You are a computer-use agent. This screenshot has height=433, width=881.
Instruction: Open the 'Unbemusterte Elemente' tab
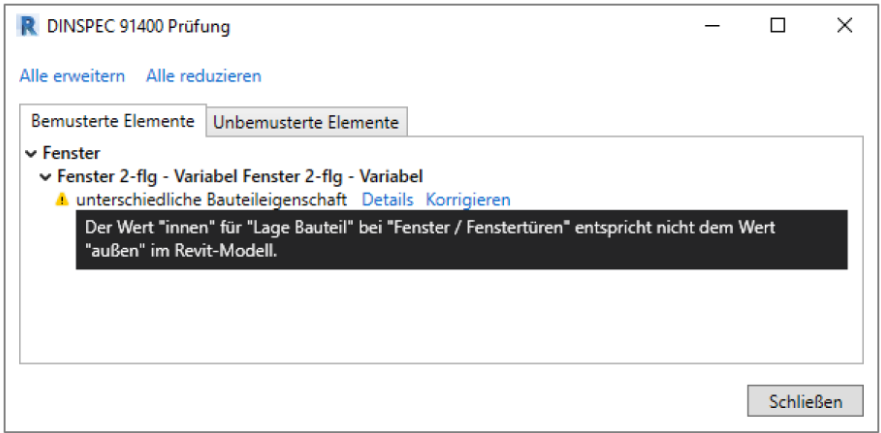pos(306,122)
